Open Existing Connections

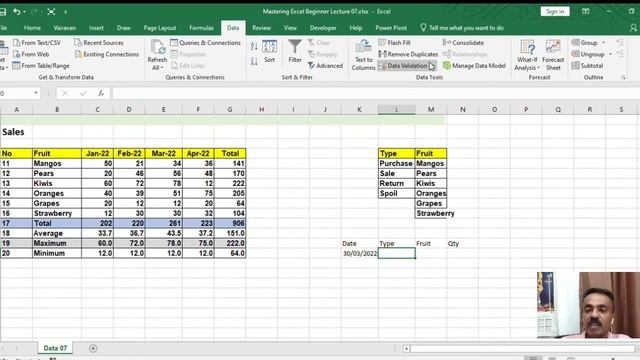pyautogui.click(x=107, y=54)
